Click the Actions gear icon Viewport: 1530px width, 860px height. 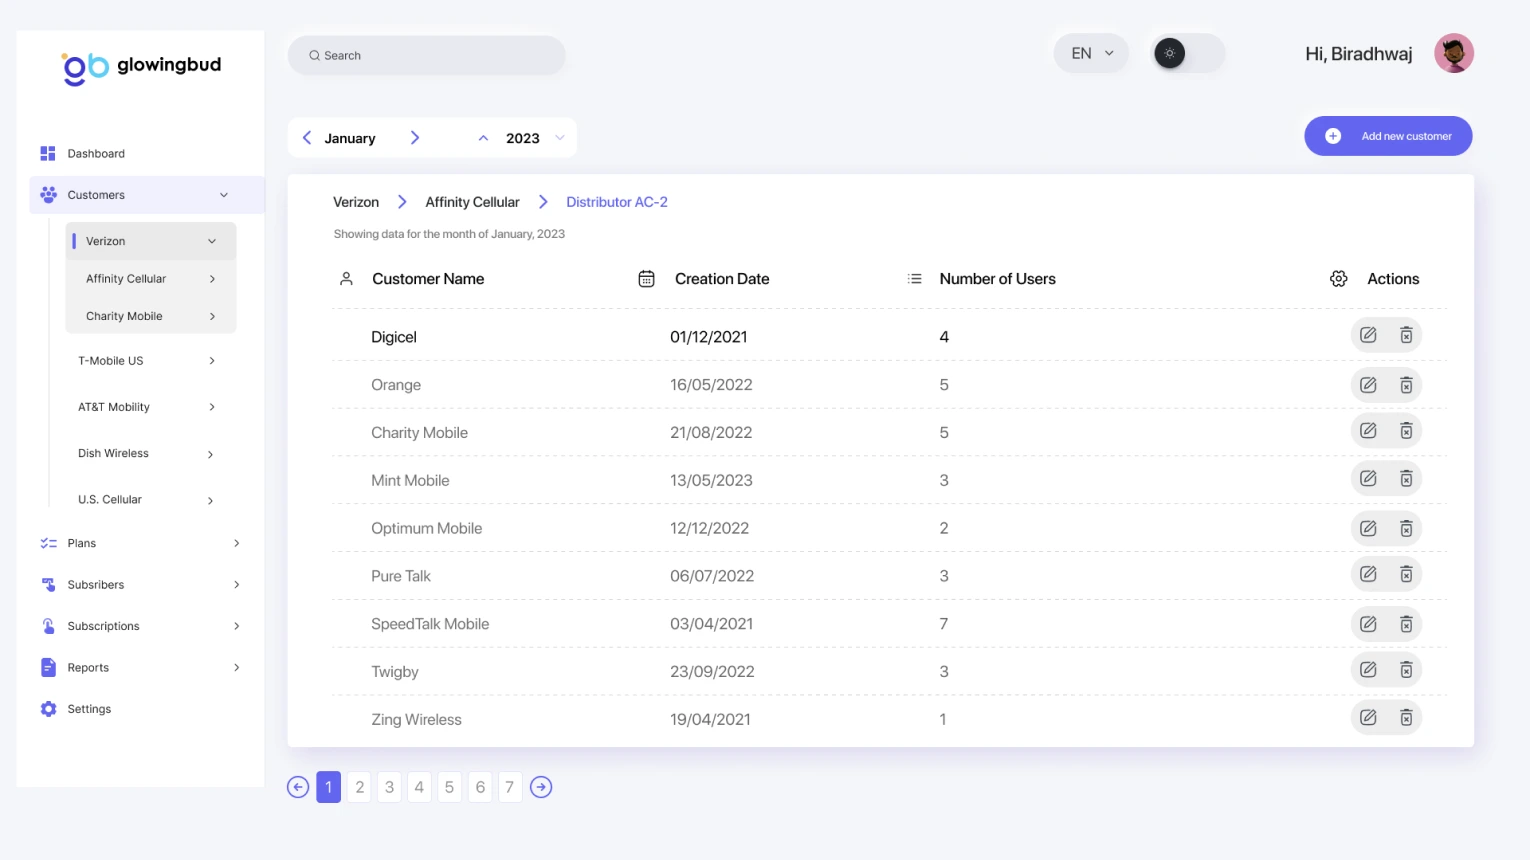point(1339,279)
